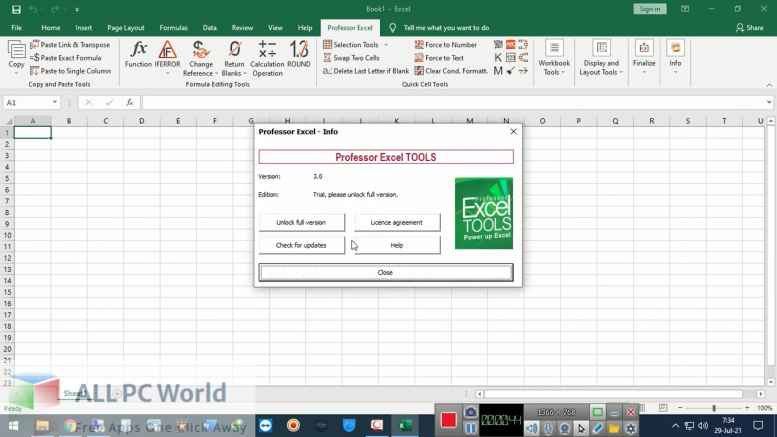The width and height of the screenshot is (777, 437).
Task: Click the Calculation Operation icon
Action: click(267, 49)
